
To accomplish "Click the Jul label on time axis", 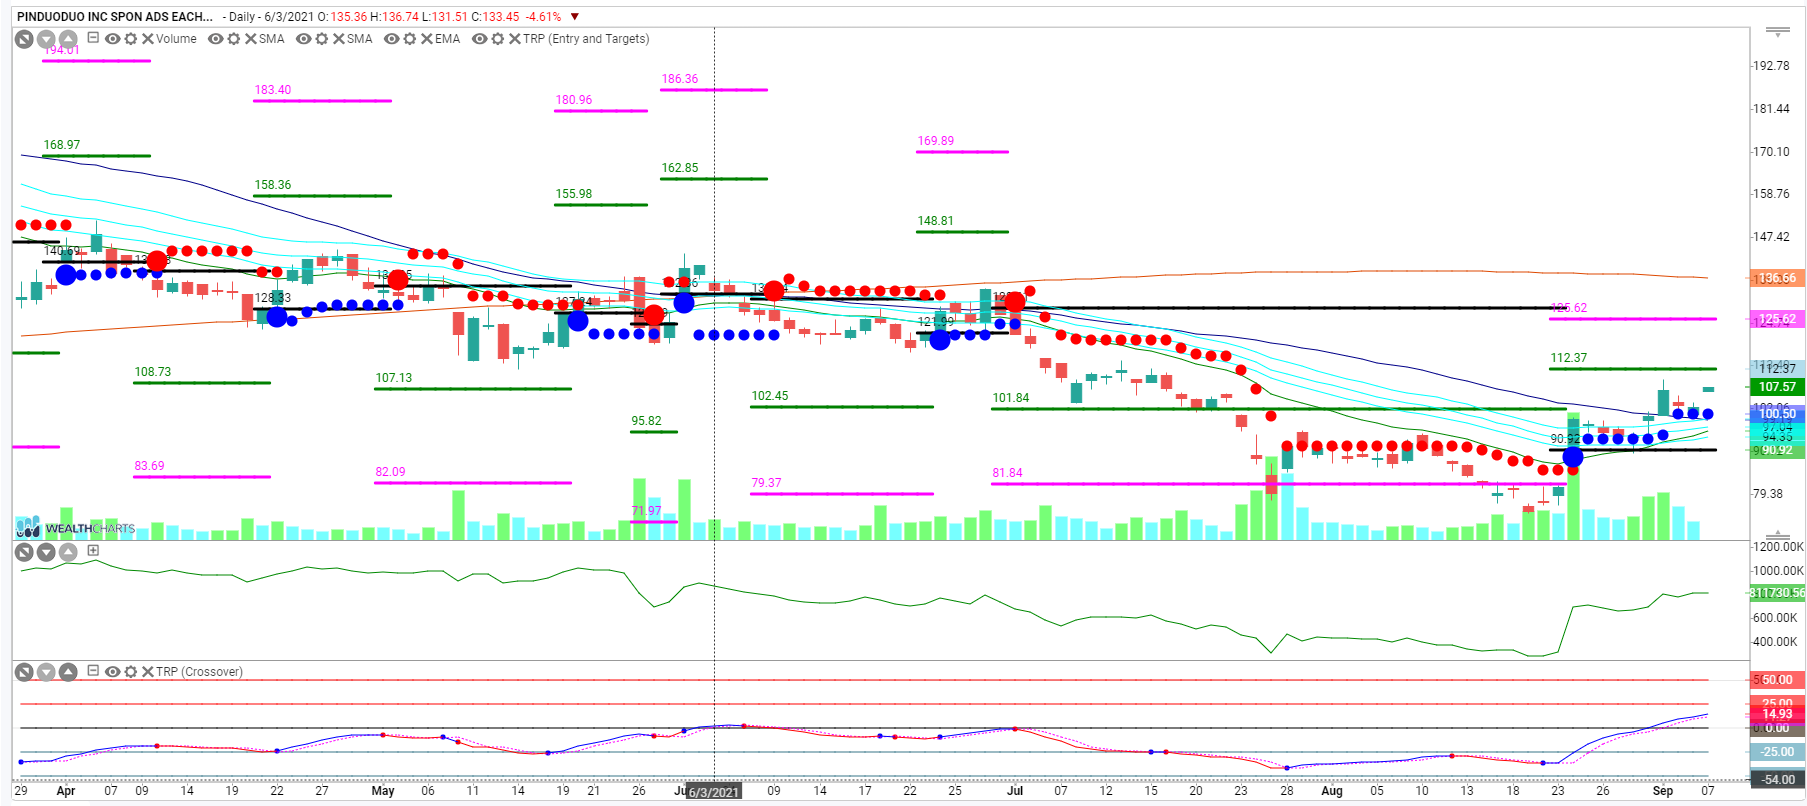I will [x=1015, y=791].
